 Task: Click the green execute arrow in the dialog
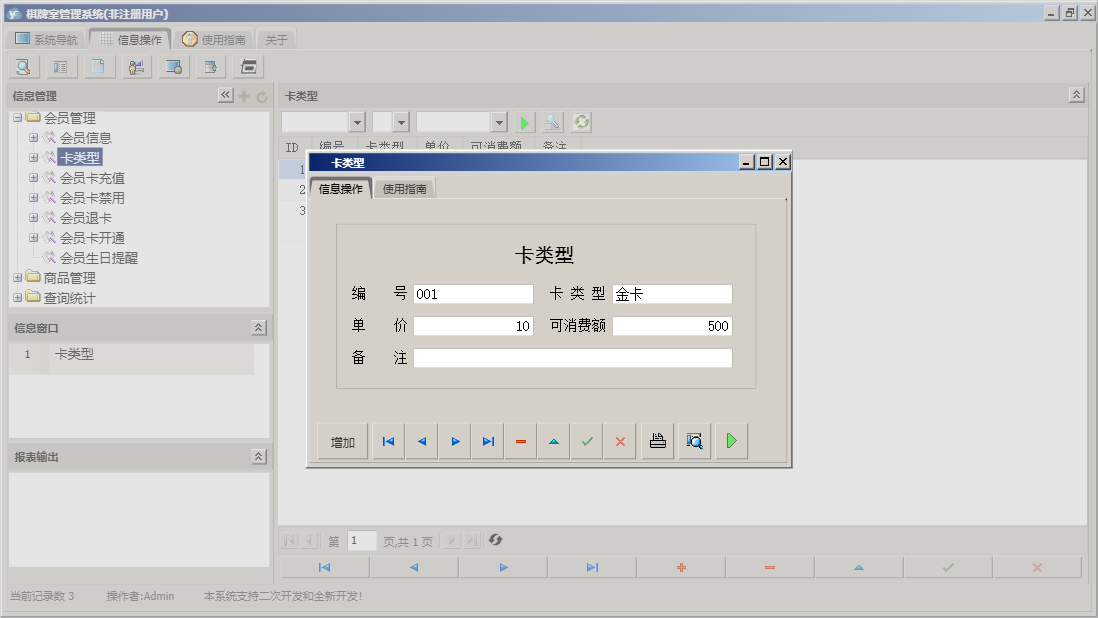tap(731, 440)
